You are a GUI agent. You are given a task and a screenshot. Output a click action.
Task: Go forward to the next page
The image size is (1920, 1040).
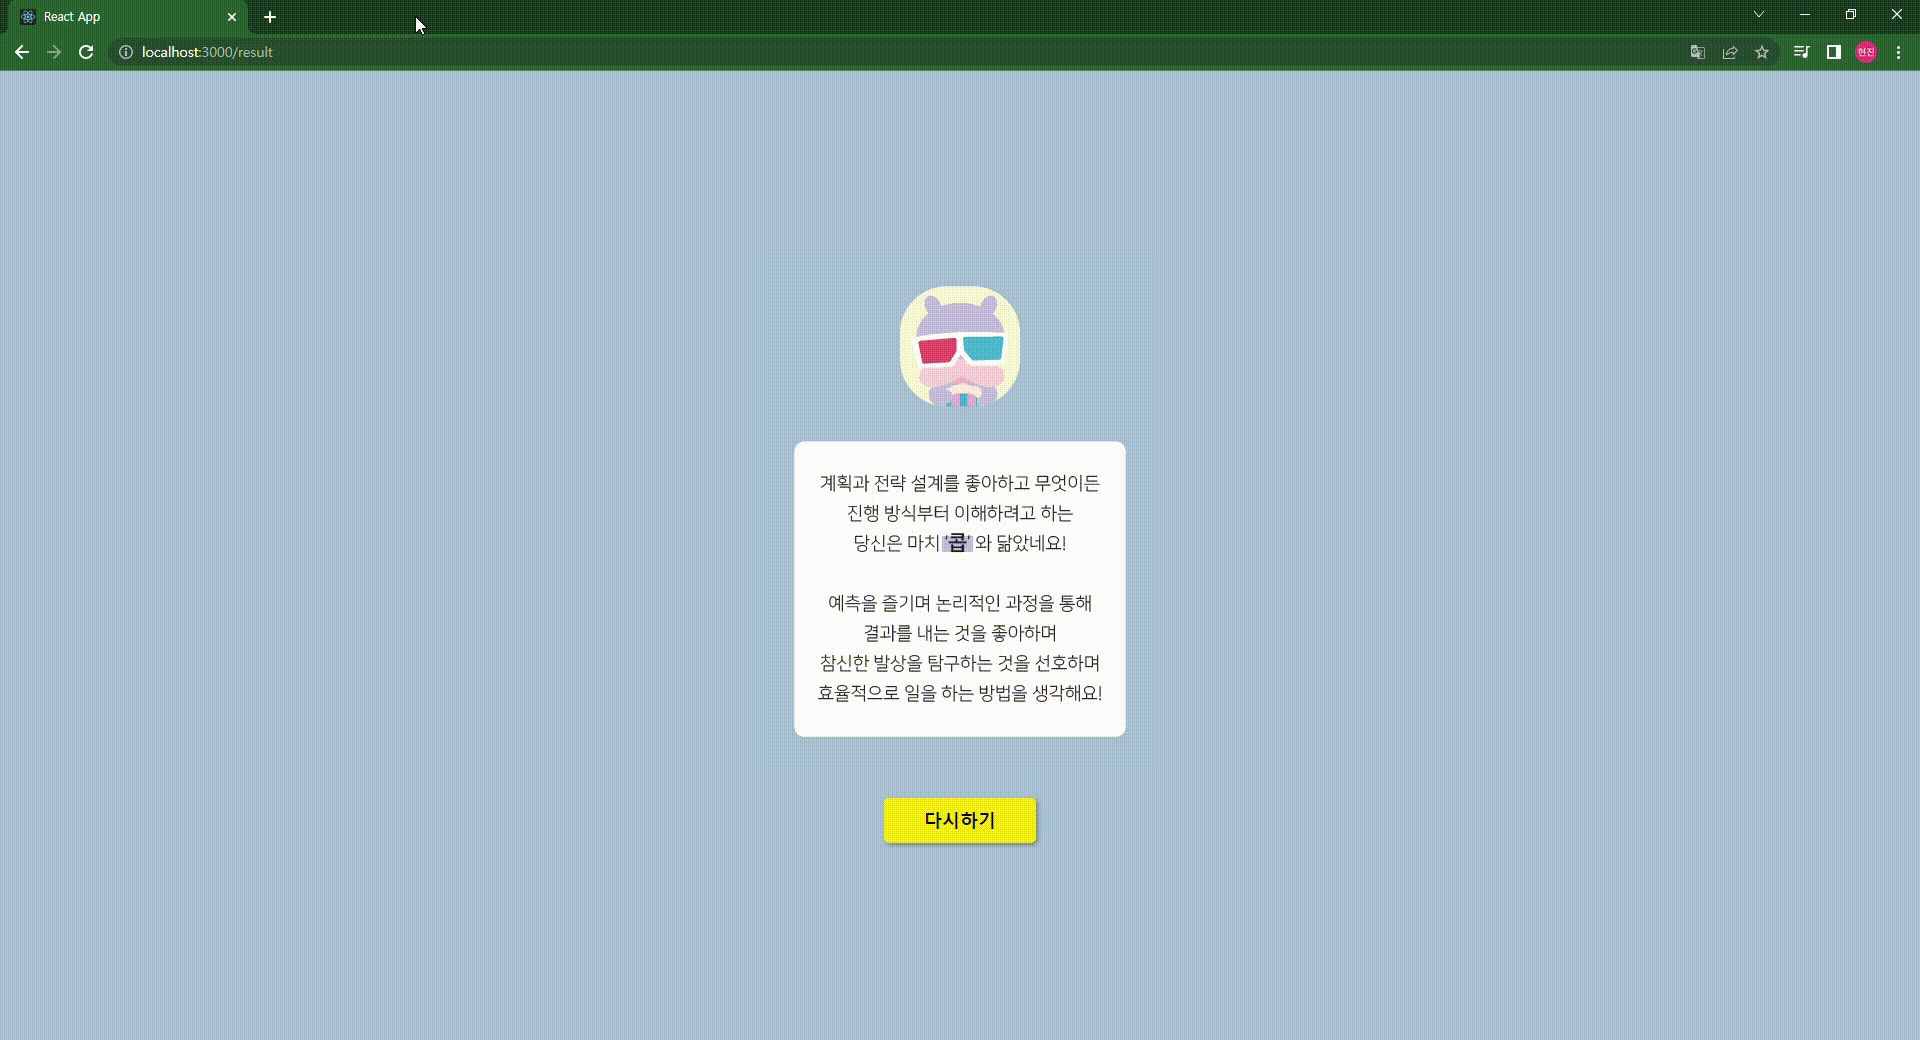pos(54,52)
